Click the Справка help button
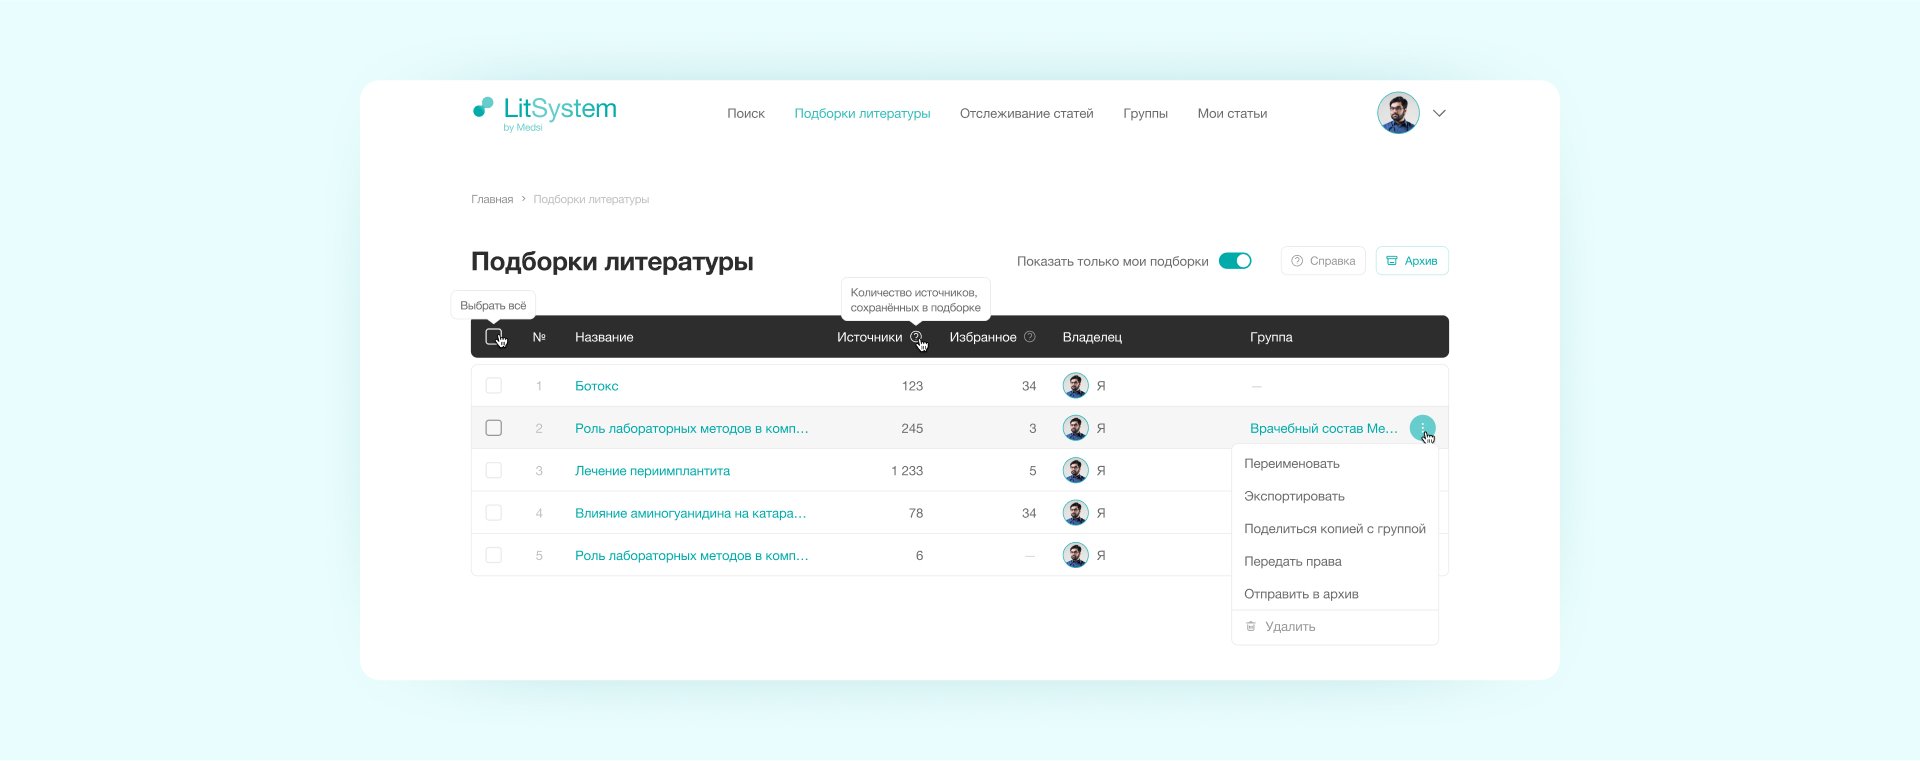 (1323, 261)
